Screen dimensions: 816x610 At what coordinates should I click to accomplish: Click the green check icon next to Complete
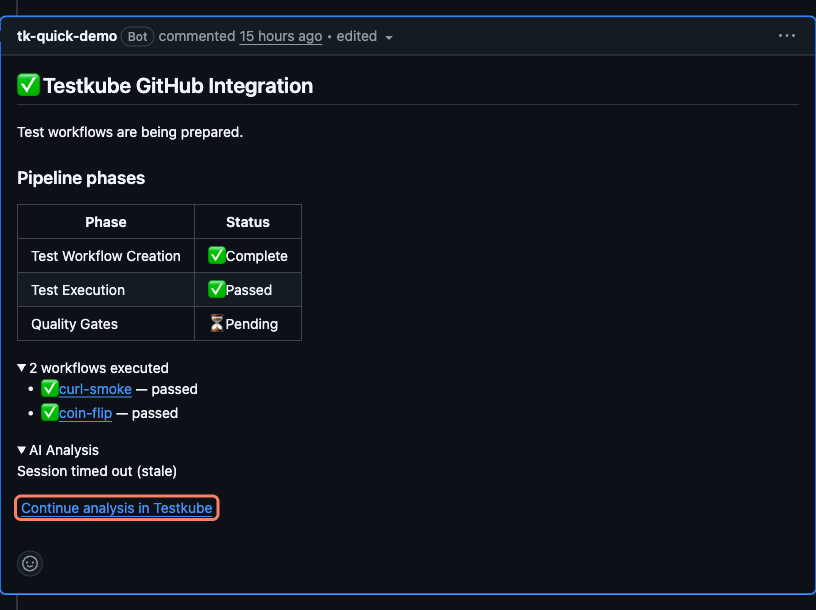click(216, 256)
